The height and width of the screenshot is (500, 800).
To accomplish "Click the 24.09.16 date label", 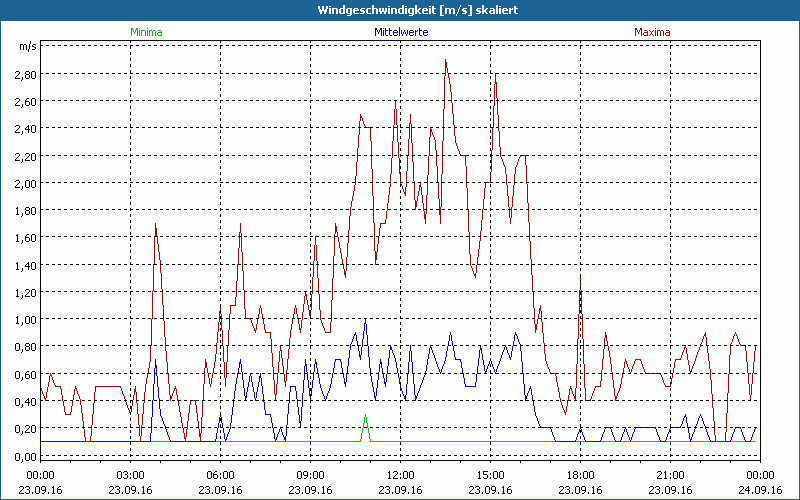I will click(760, 490).
